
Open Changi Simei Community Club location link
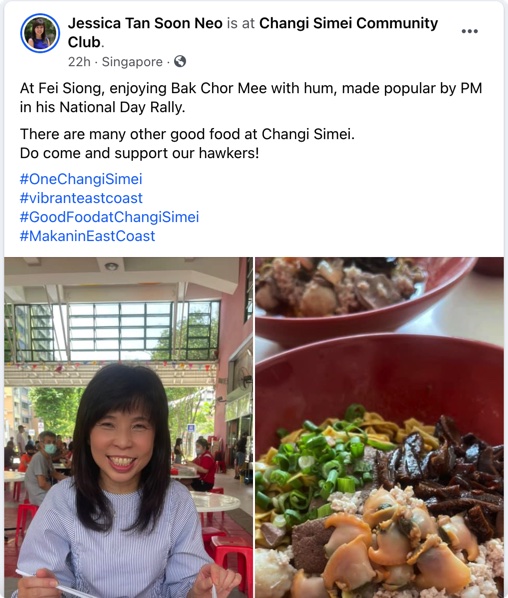point(253,32)
